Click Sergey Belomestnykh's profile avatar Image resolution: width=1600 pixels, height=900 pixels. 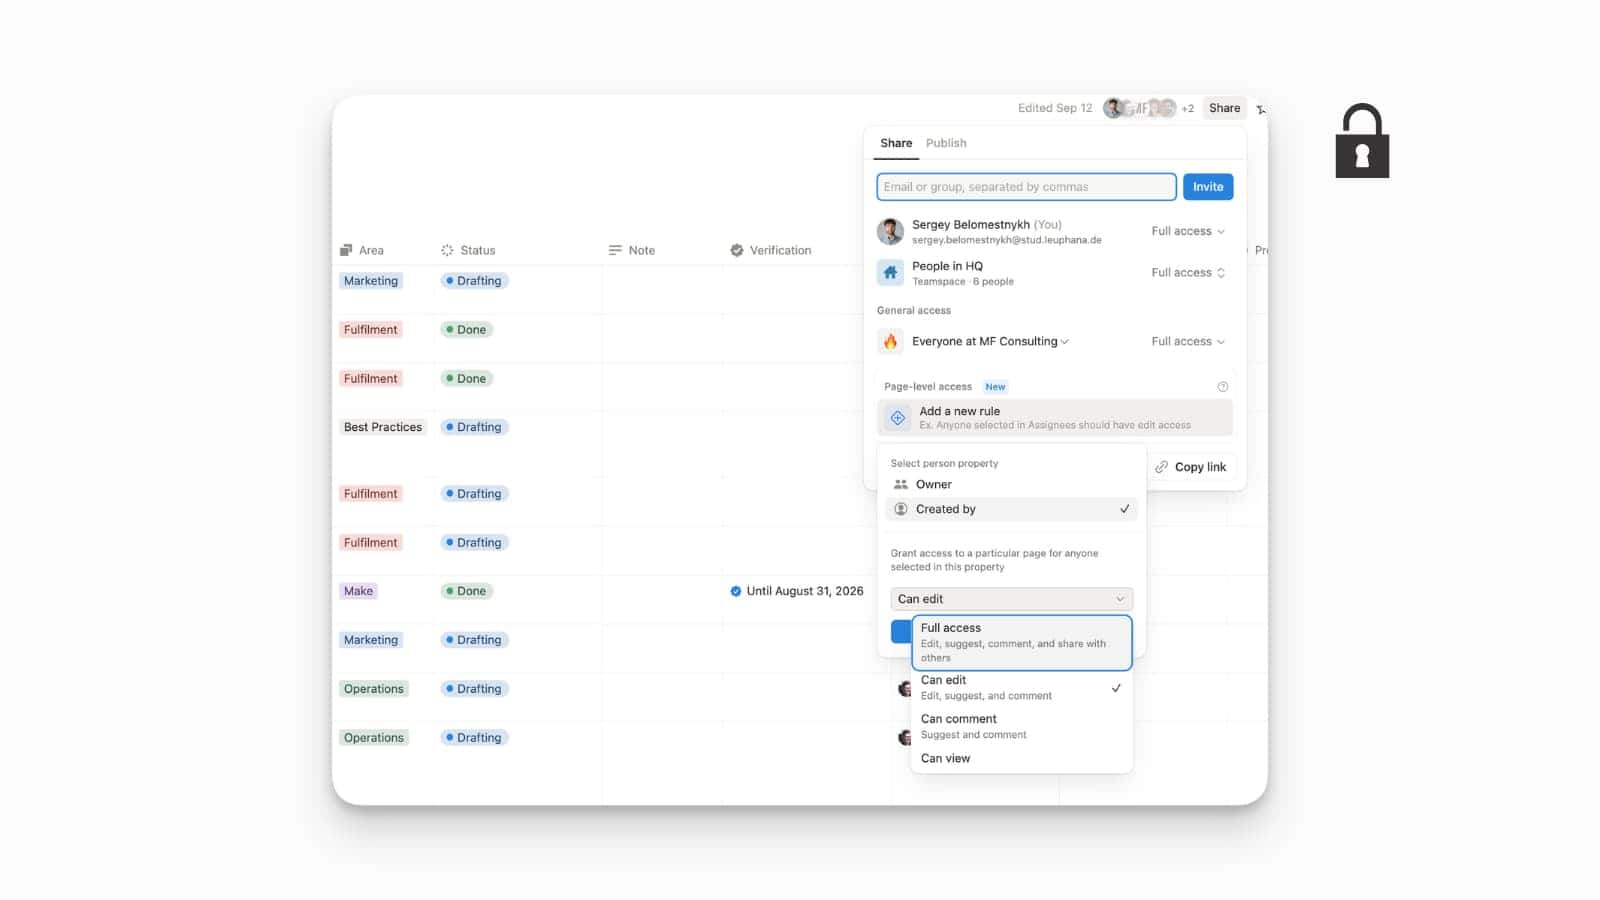click(890, 231)
